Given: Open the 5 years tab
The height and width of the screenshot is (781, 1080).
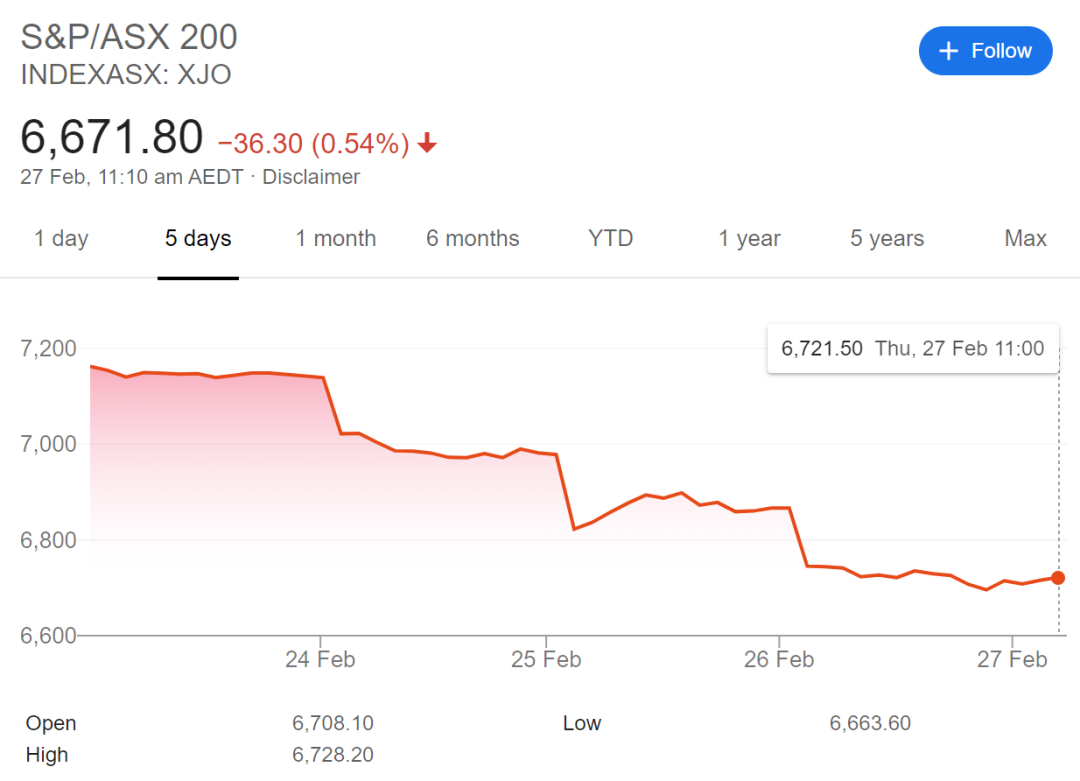Looking at the screenshot, I should 887,238.
